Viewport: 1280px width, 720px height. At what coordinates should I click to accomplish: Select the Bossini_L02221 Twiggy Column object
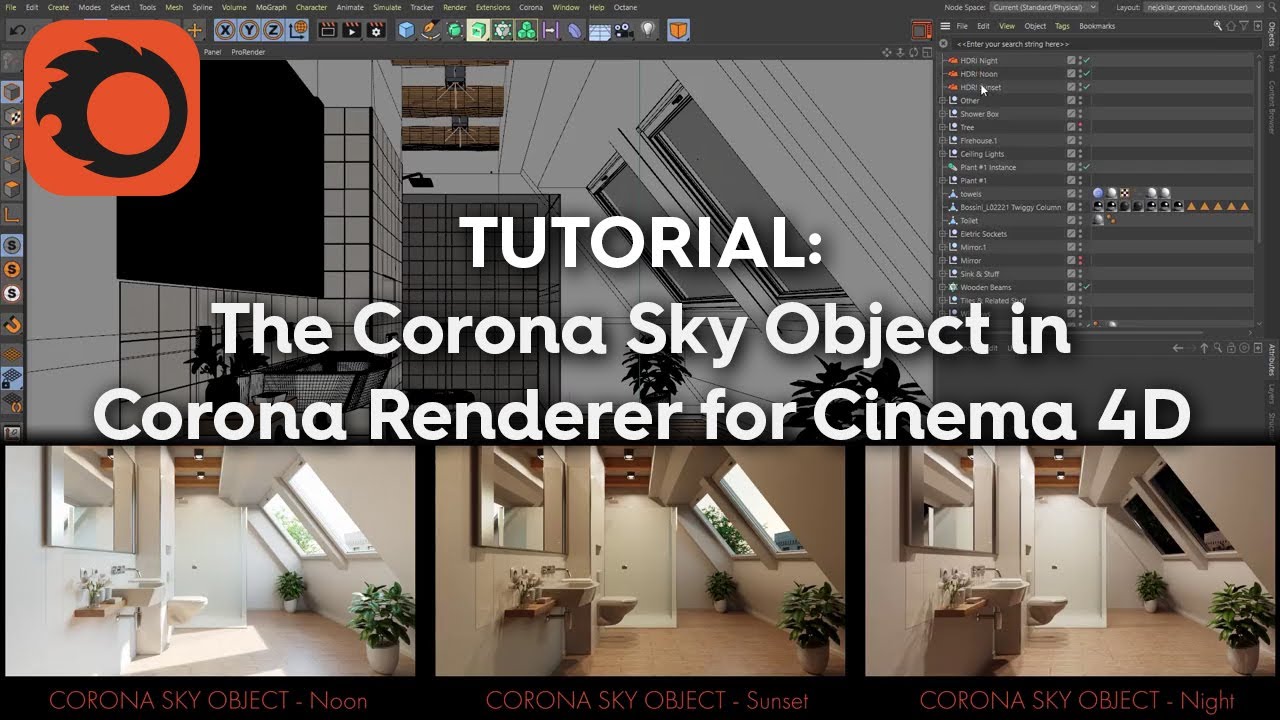1010,207
